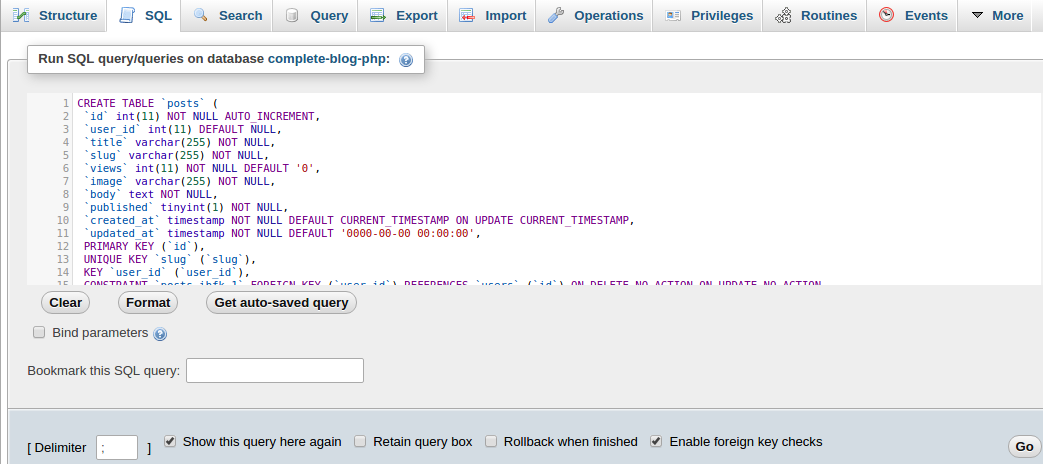
Task: Click the Events clock icon
Action: (886, 15)
